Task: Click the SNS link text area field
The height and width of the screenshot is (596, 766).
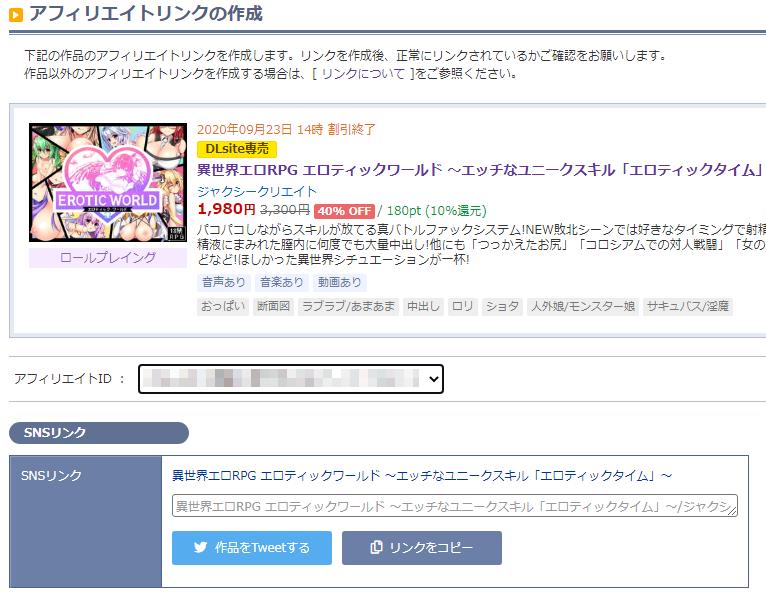Action: [x=455, y=506]
